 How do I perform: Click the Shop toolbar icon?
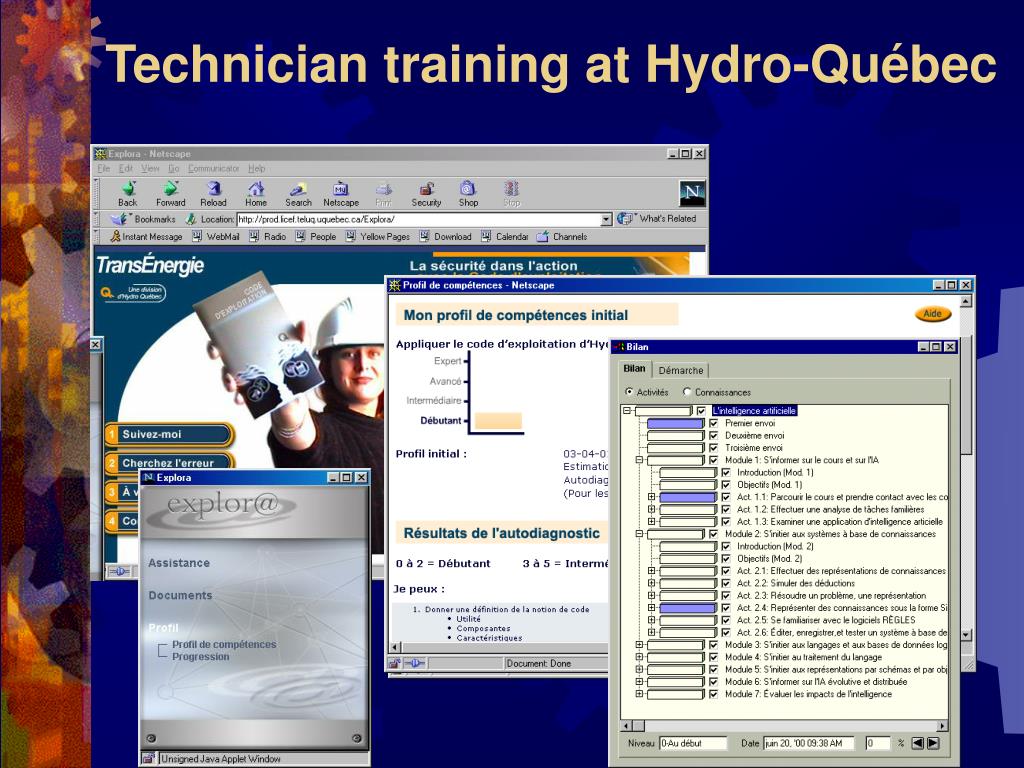coord(468,194)
